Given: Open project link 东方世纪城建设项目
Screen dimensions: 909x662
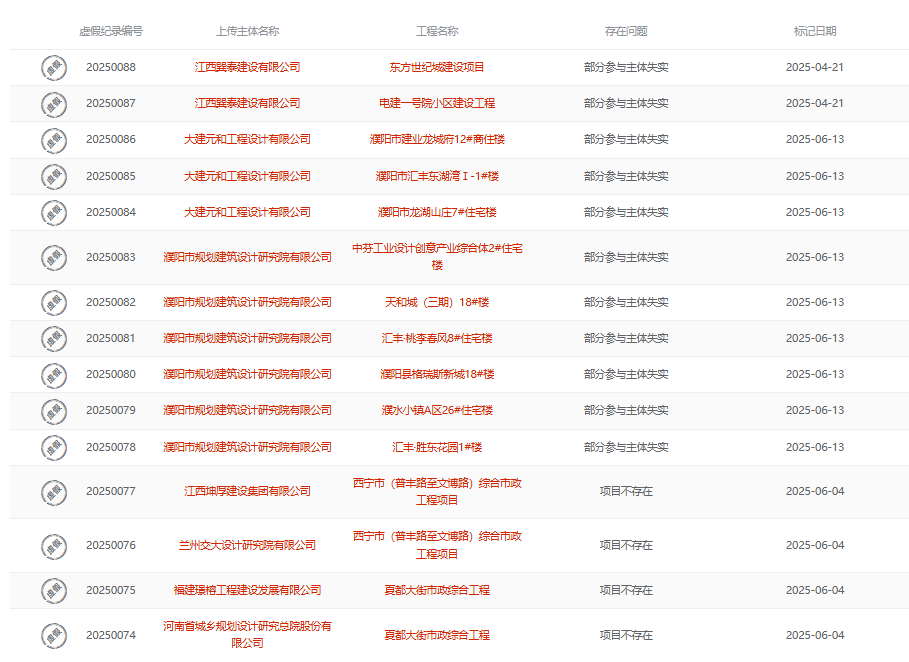Looking at the screenshot, I should [x=437, y=67].
